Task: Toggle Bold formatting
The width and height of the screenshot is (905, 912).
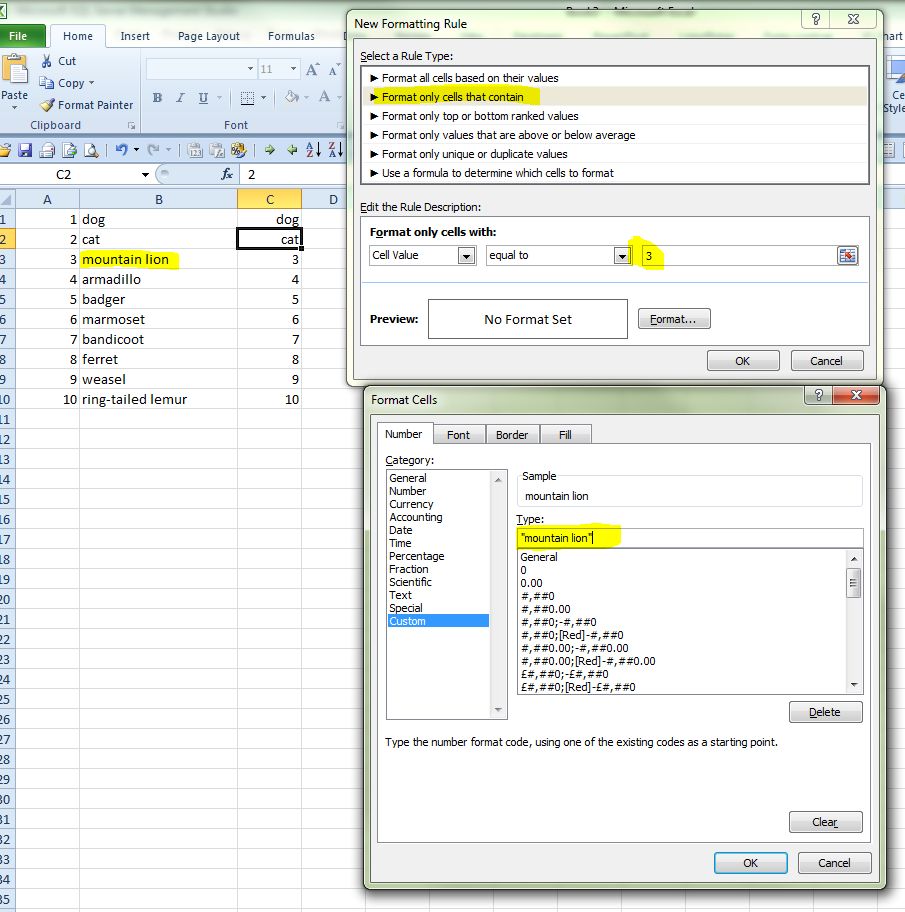Action: pyautogui.click(x=157, y=98)
